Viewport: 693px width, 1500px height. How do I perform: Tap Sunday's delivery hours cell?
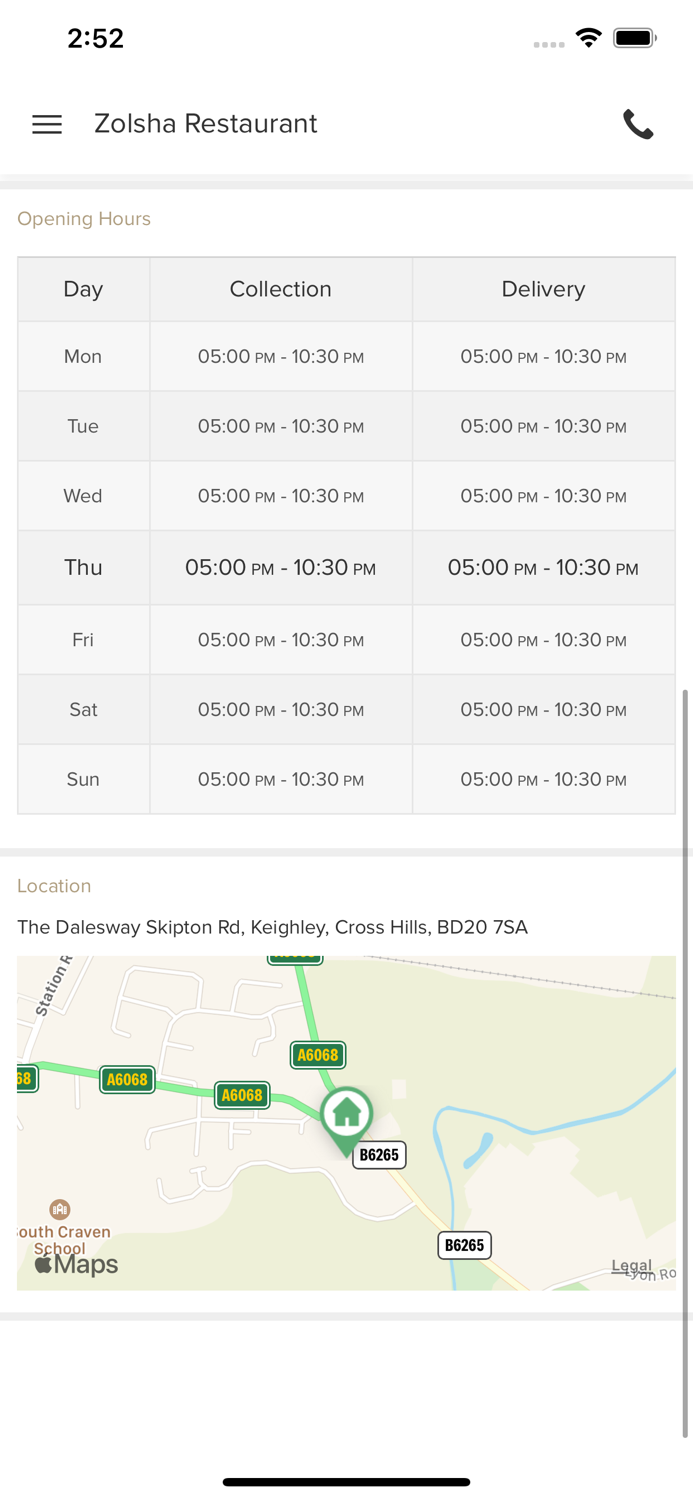pos(543,779)
